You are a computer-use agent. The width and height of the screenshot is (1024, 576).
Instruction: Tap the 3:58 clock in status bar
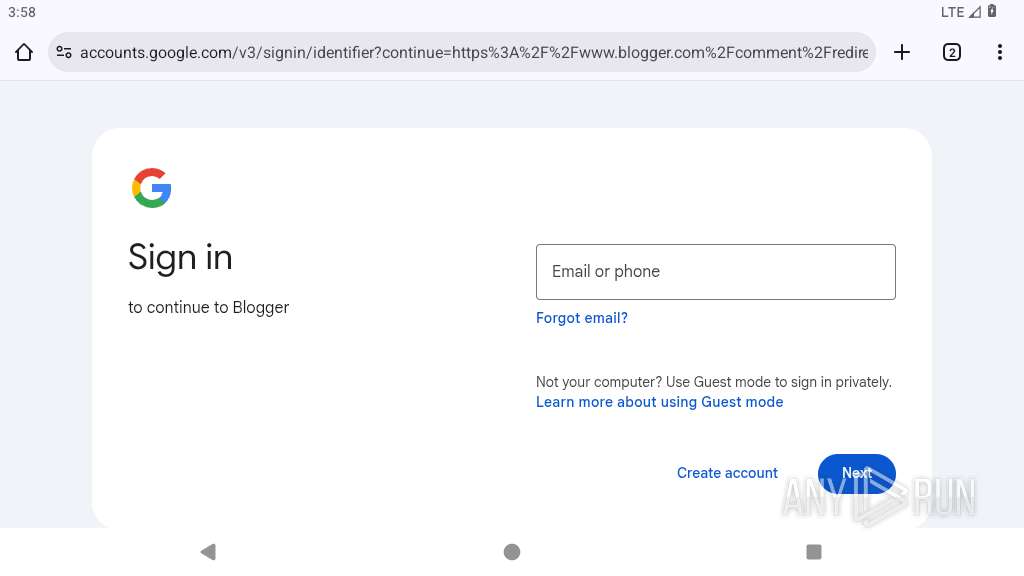point(22,12)
